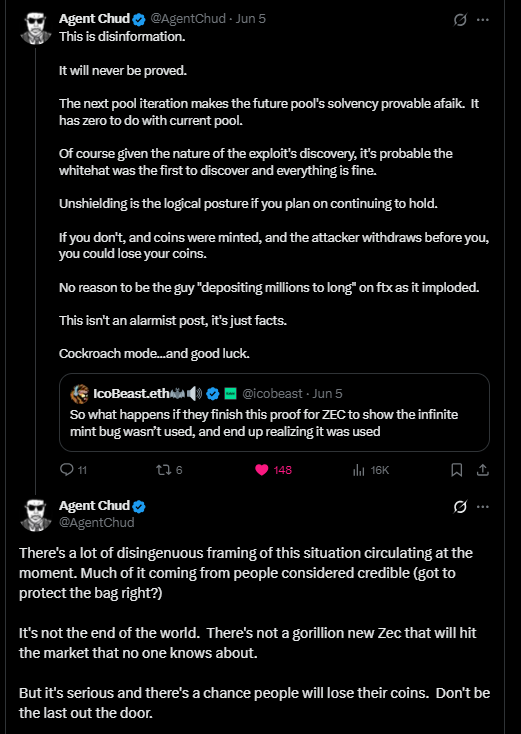This screenshot has width=521, height=734.
Task: Click the reply icon with 11 replies
Action: (x=73, y=470)
